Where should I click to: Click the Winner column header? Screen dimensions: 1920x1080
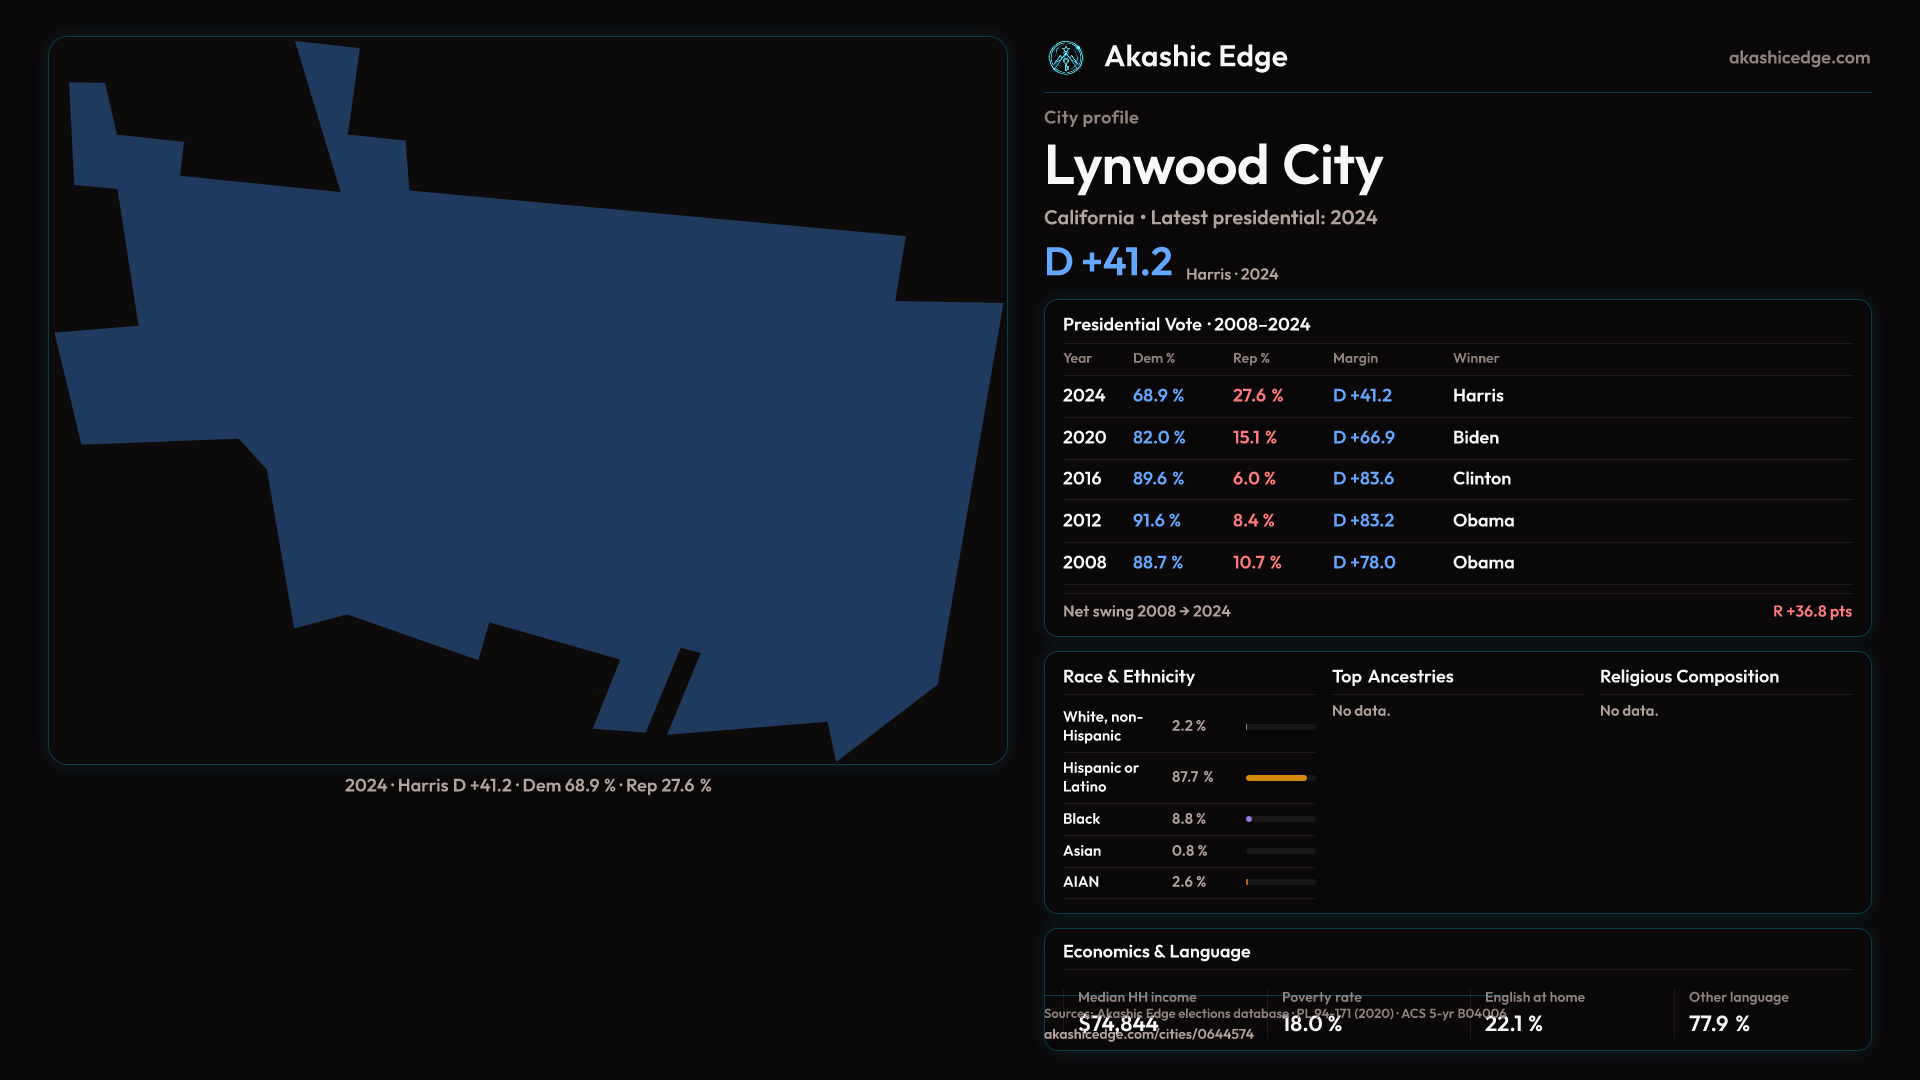click(x=1475, y=358)
